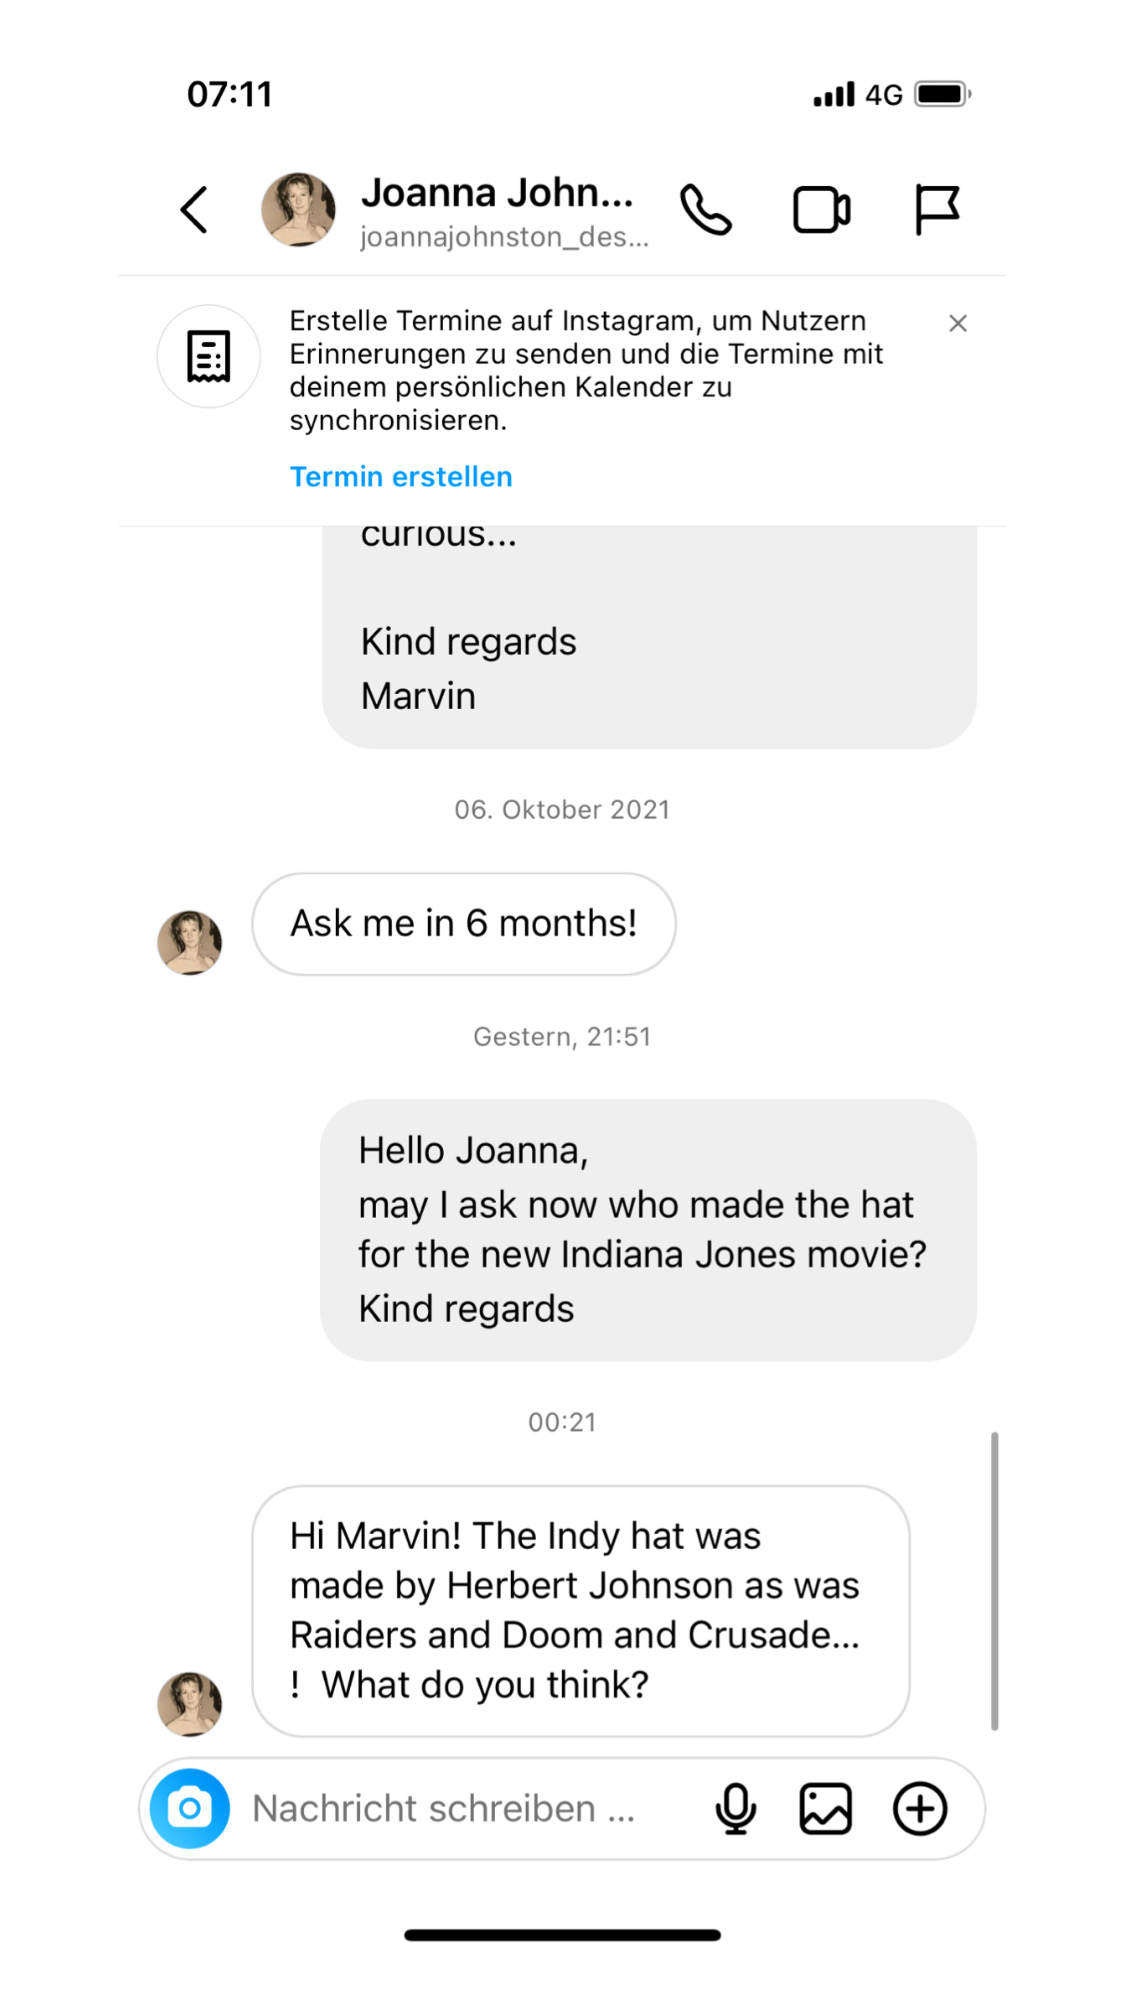Tap the Joanna John... contact name

pos(497,193)
